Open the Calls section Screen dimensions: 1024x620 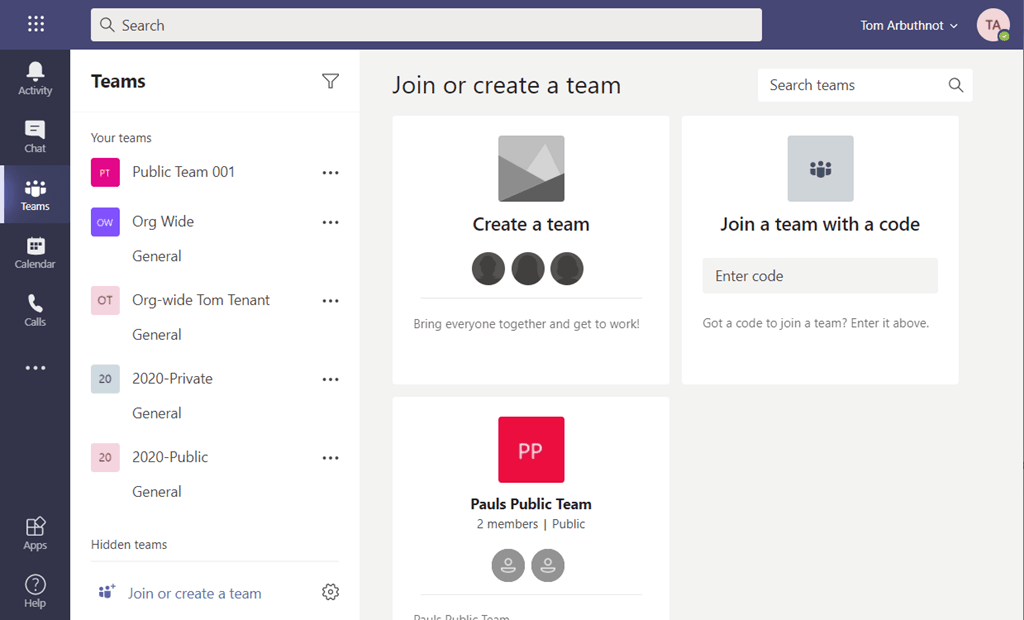pyautogui.click(x=35, y=310)
